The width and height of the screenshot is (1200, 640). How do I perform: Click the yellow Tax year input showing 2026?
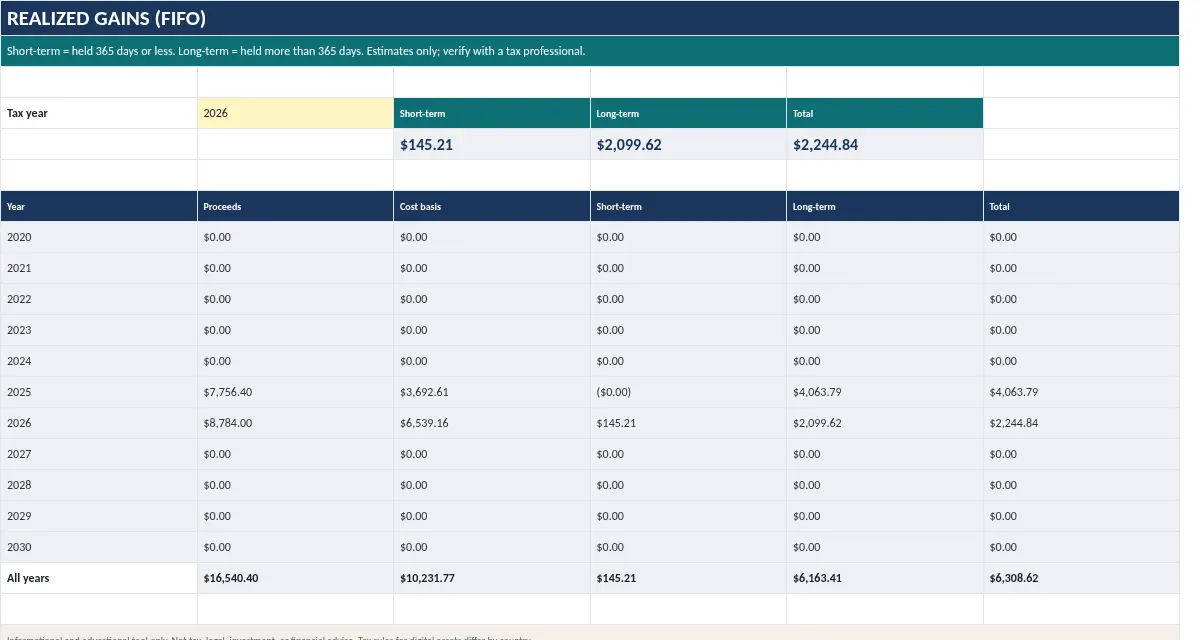click(295, 113)
